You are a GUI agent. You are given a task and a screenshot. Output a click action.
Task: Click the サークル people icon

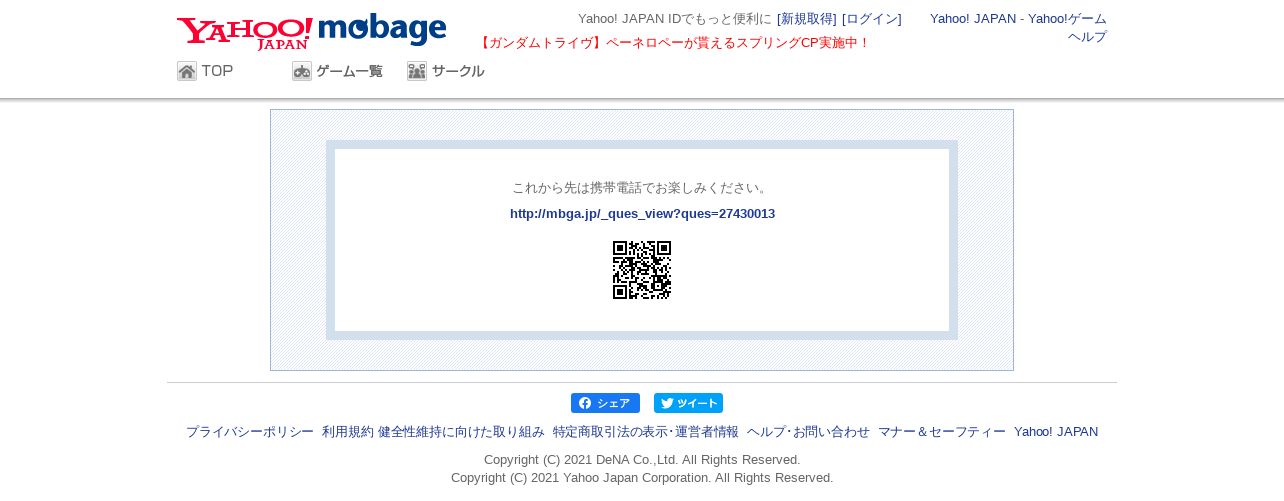click(417, 71)
